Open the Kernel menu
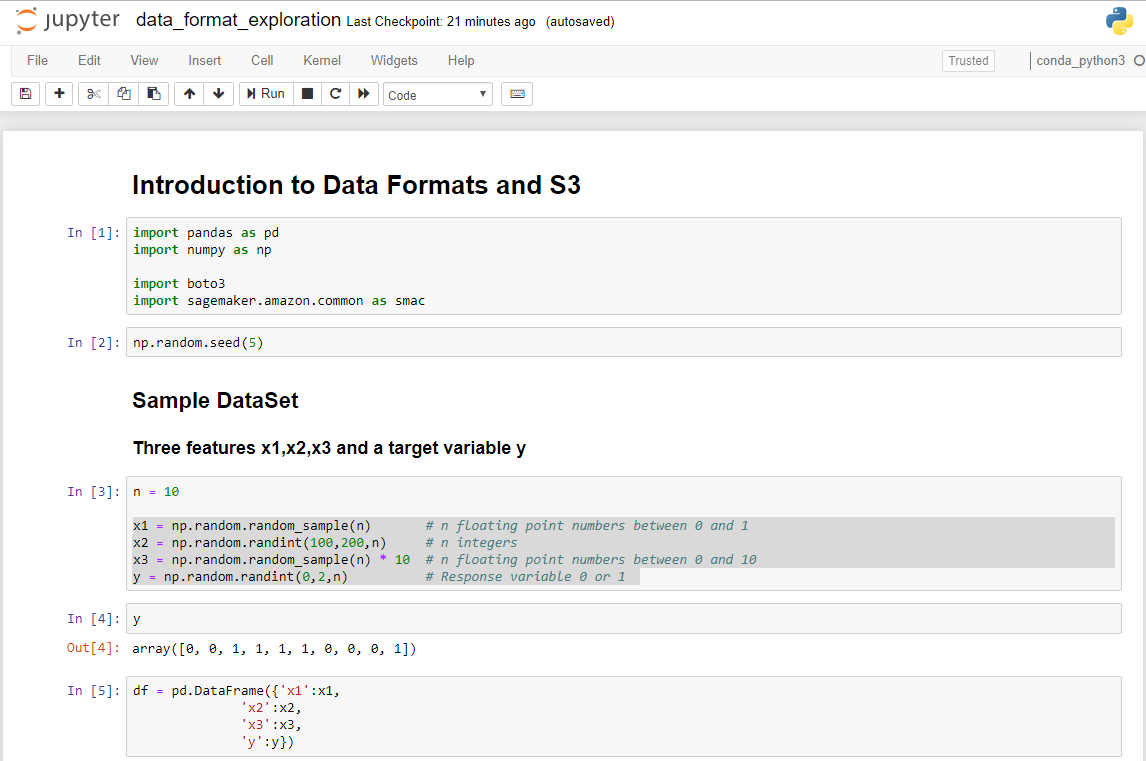The width and height of the screenshot is (1146, 761). pos(322,61)
